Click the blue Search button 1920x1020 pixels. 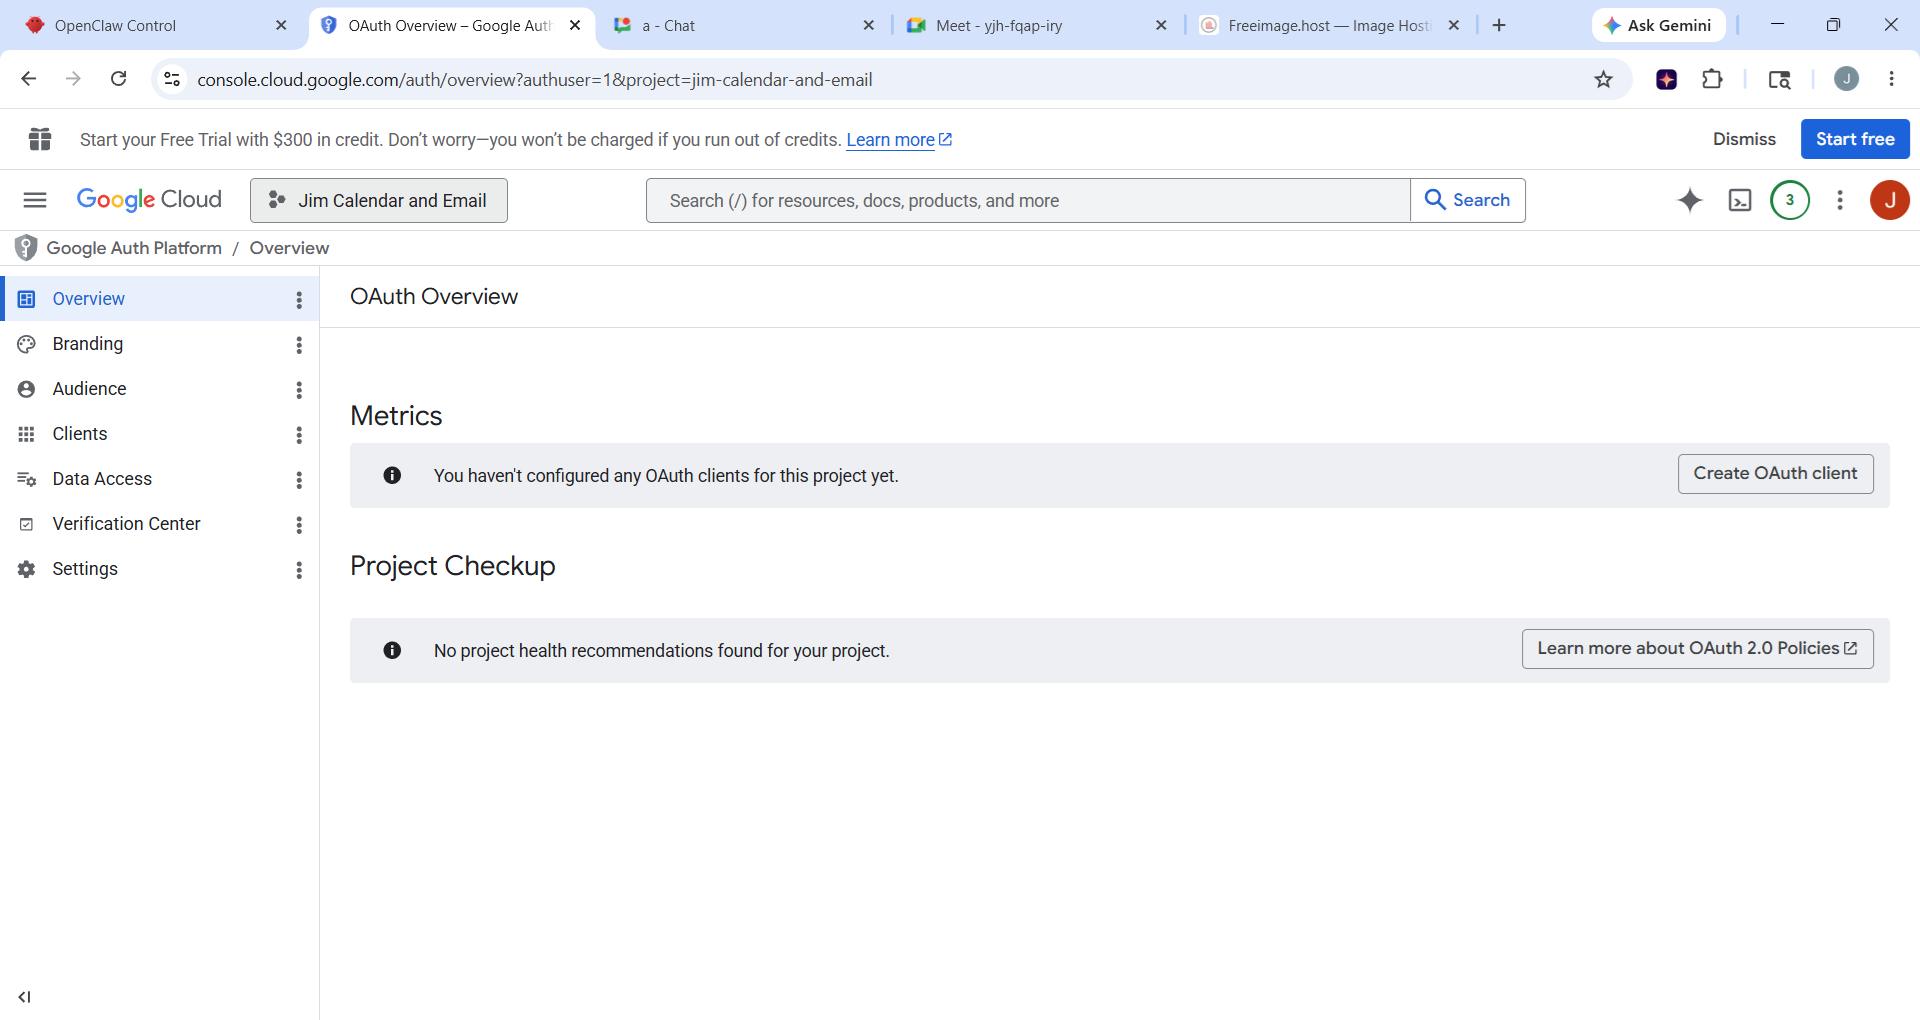(1467, 200)
